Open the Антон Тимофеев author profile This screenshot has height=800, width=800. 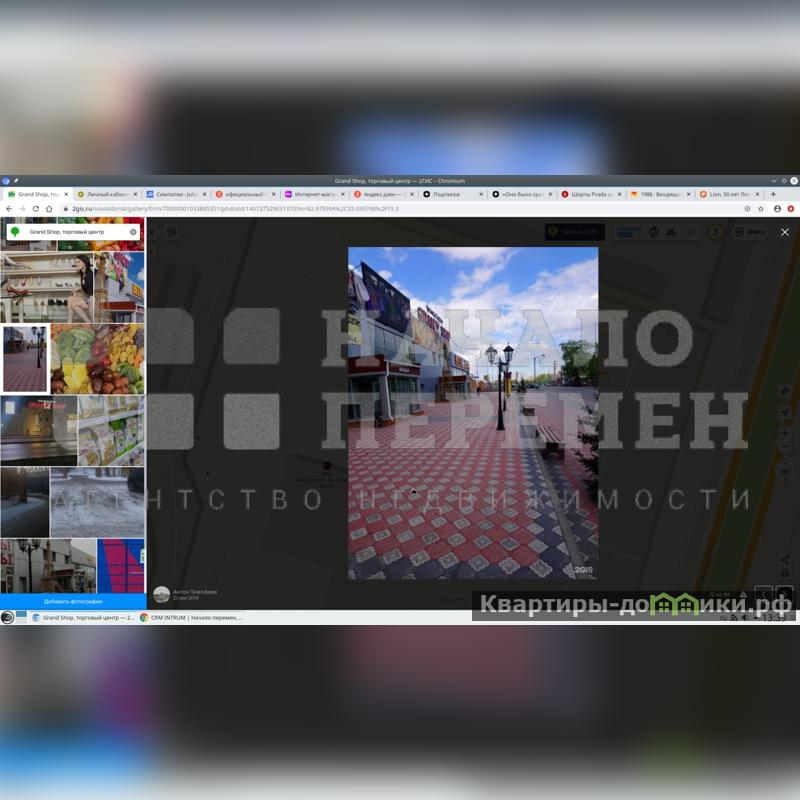pos(194,591)
